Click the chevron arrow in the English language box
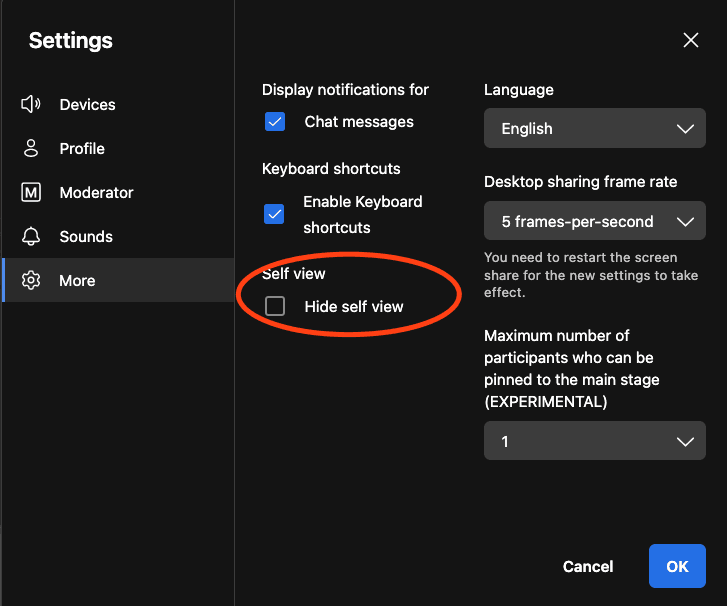727x606 pixels. pos(685,129)
